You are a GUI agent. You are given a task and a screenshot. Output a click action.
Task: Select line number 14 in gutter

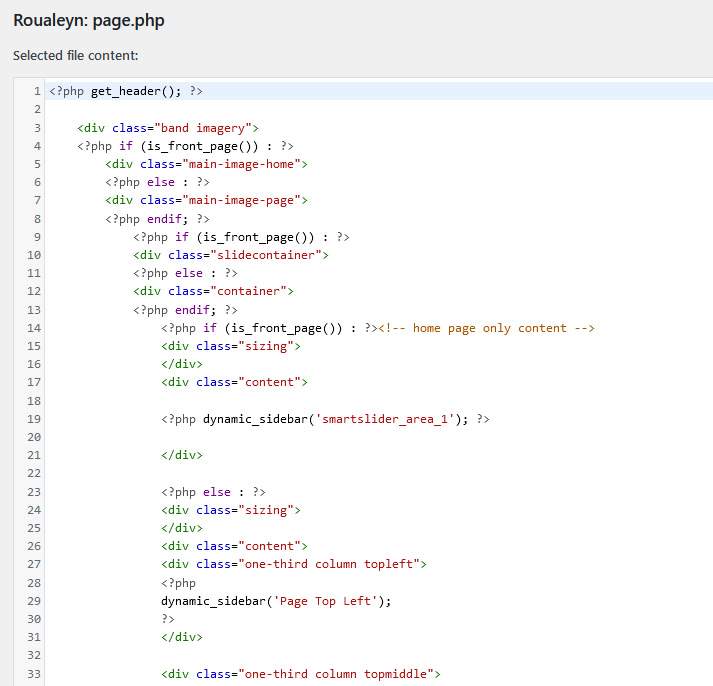click(x=34, y=328)
